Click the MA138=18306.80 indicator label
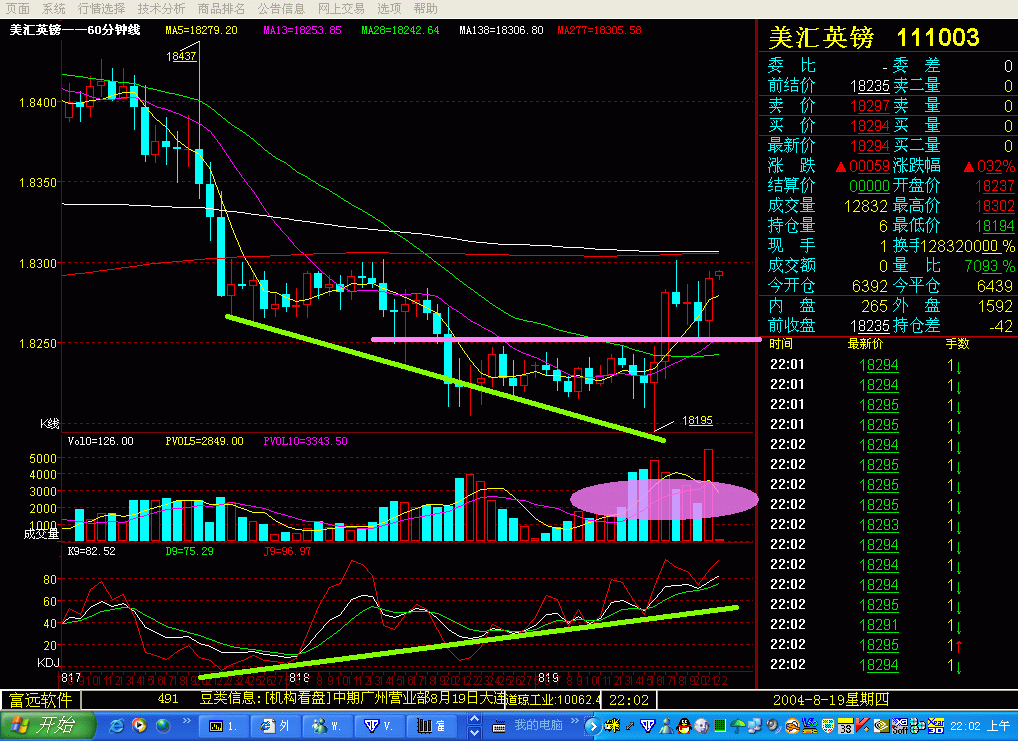The height and width of the screenshot is (741, 1018). pyautogui.click(x=501, y=30)
